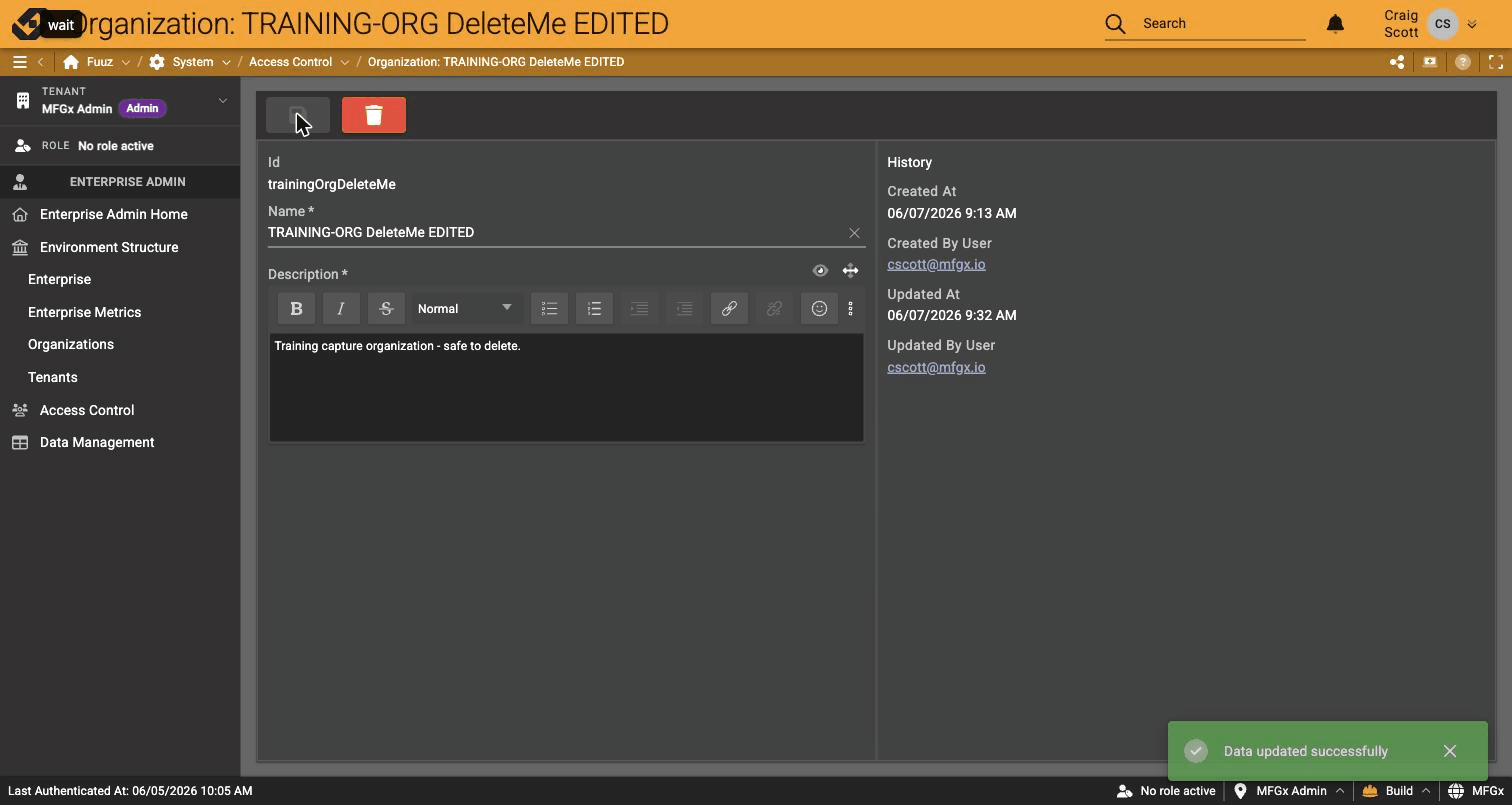Open Data Management in the sidebar
This screenshot has width=1512, height=805.
97,442
